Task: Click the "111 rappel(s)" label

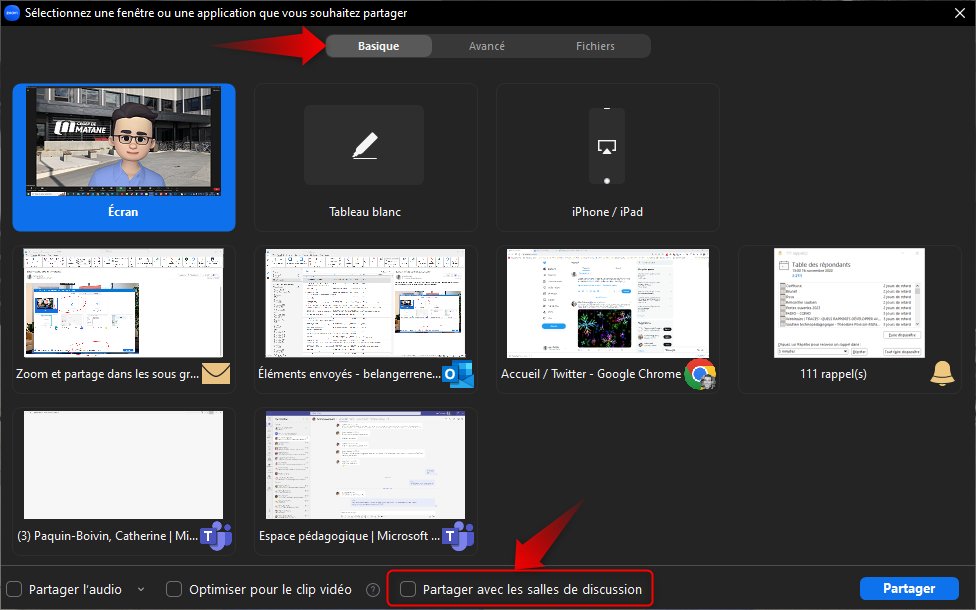Action: 833,374
